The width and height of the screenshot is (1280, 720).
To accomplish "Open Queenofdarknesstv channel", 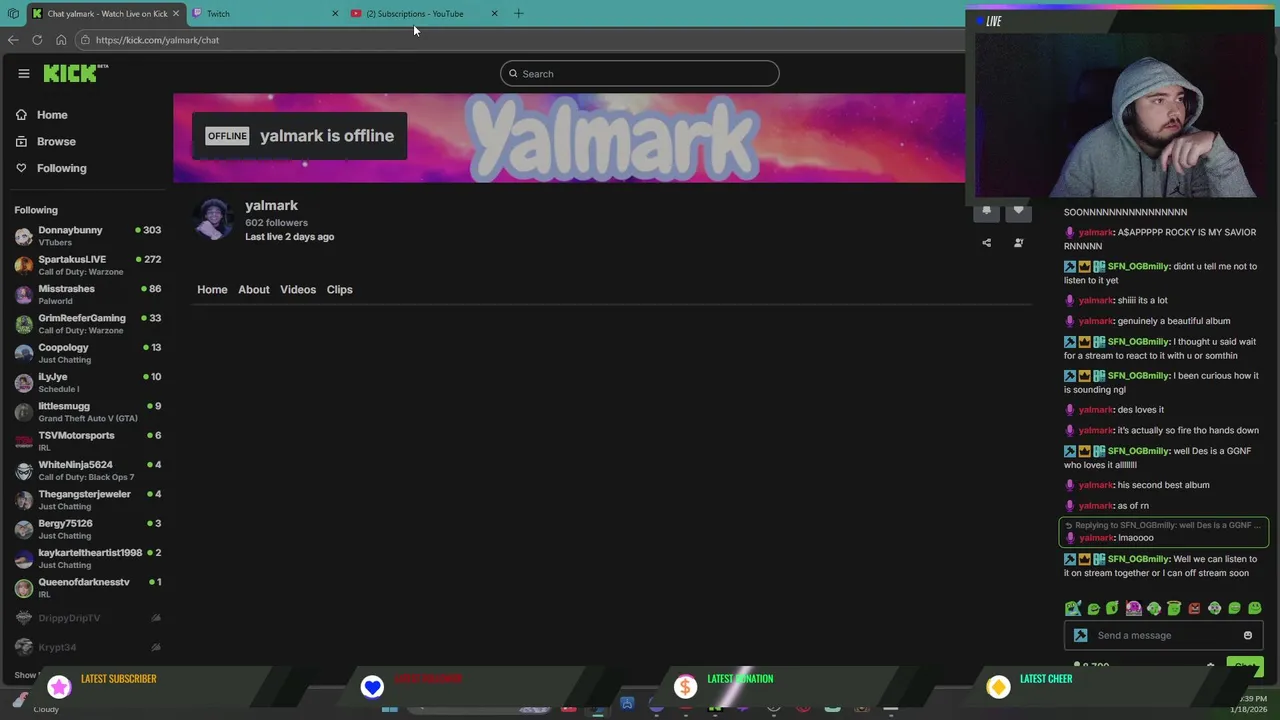I will [88, 588].
